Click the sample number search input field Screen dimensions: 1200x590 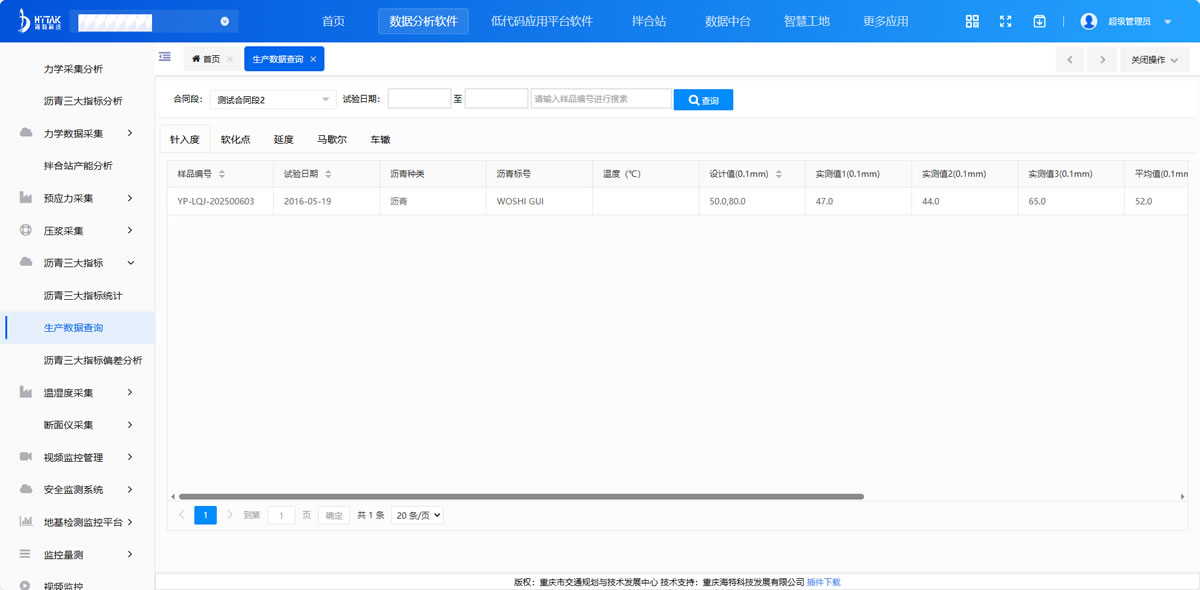pos(600,99)
